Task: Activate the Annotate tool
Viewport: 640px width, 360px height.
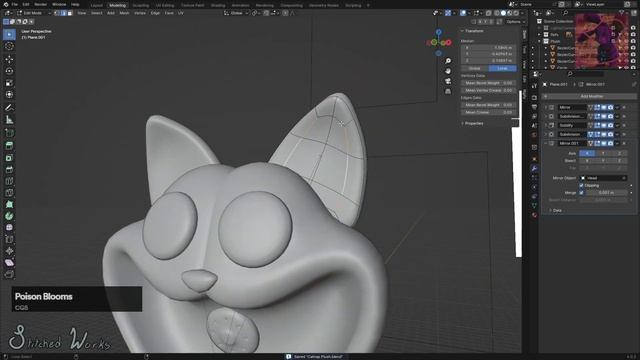Action: tap(9, 108)
